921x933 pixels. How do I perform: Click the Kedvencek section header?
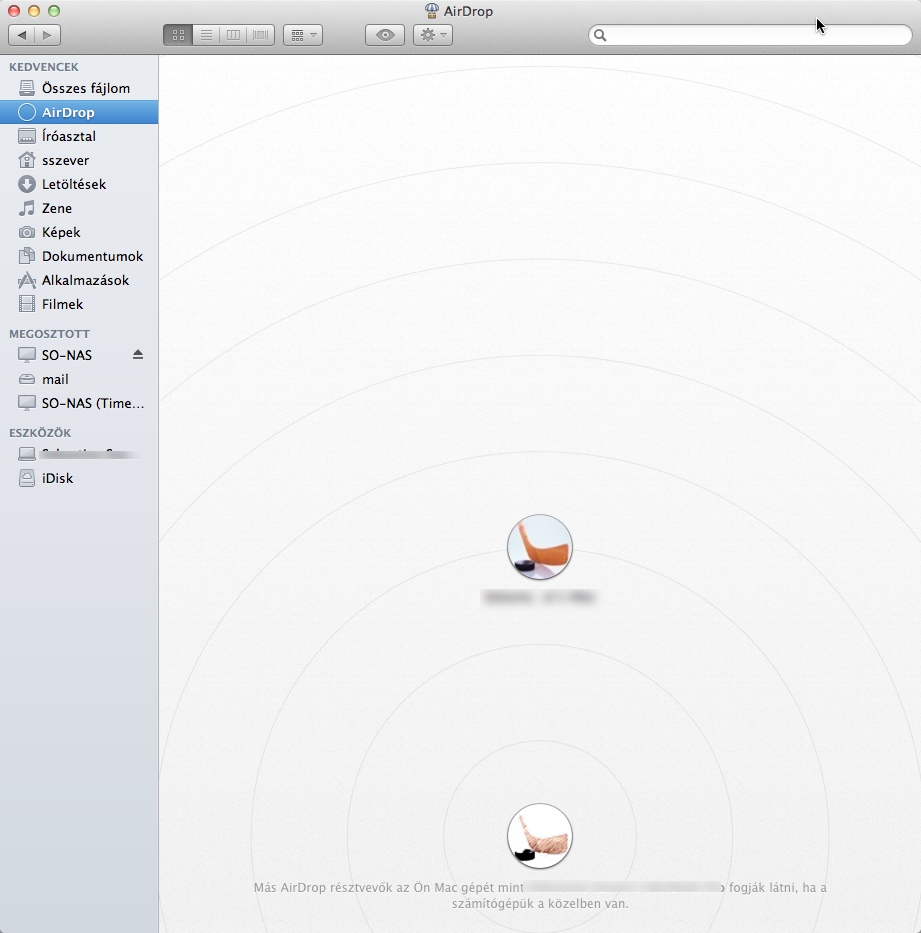(43, 67)
